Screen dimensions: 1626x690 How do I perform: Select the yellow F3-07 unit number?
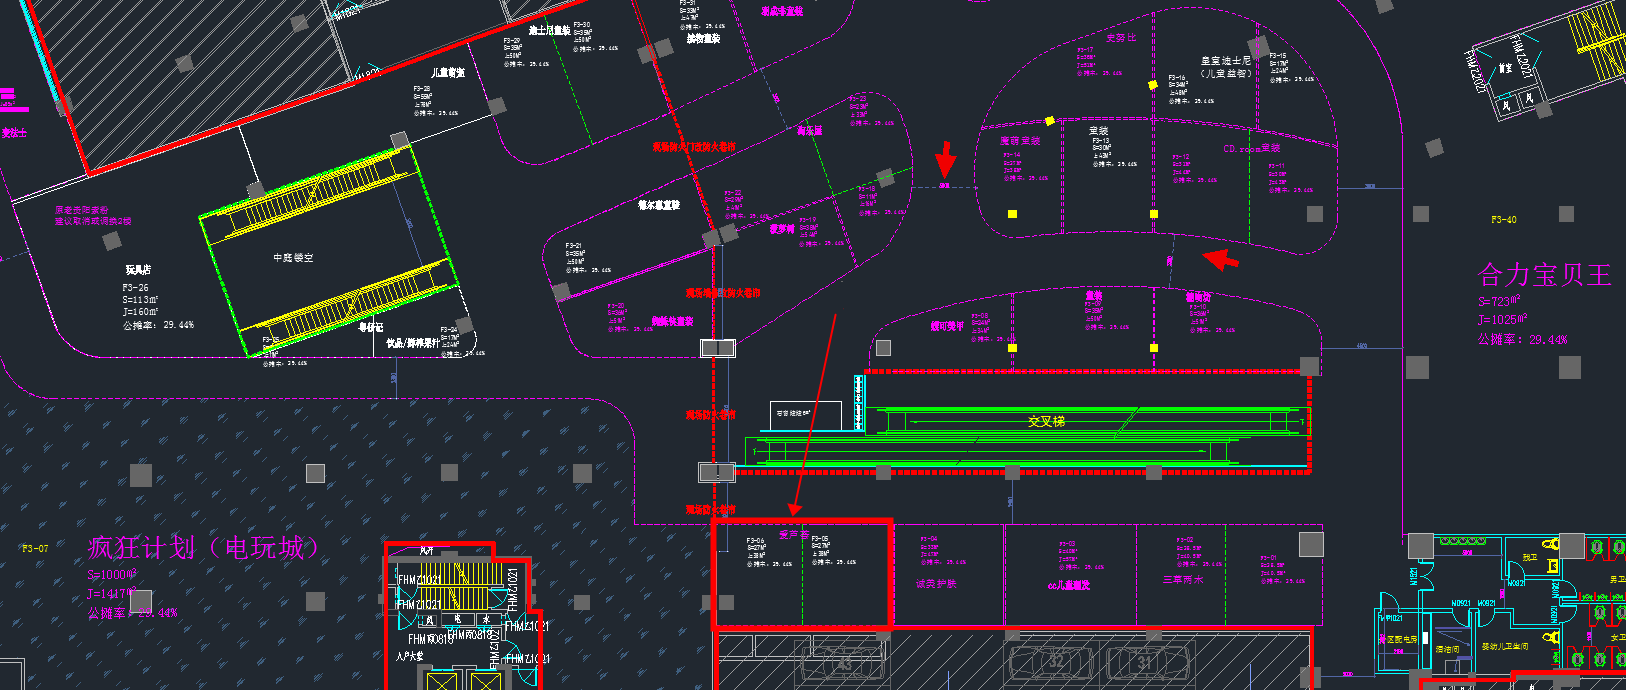pyautogui.click(x=35, y=549)
